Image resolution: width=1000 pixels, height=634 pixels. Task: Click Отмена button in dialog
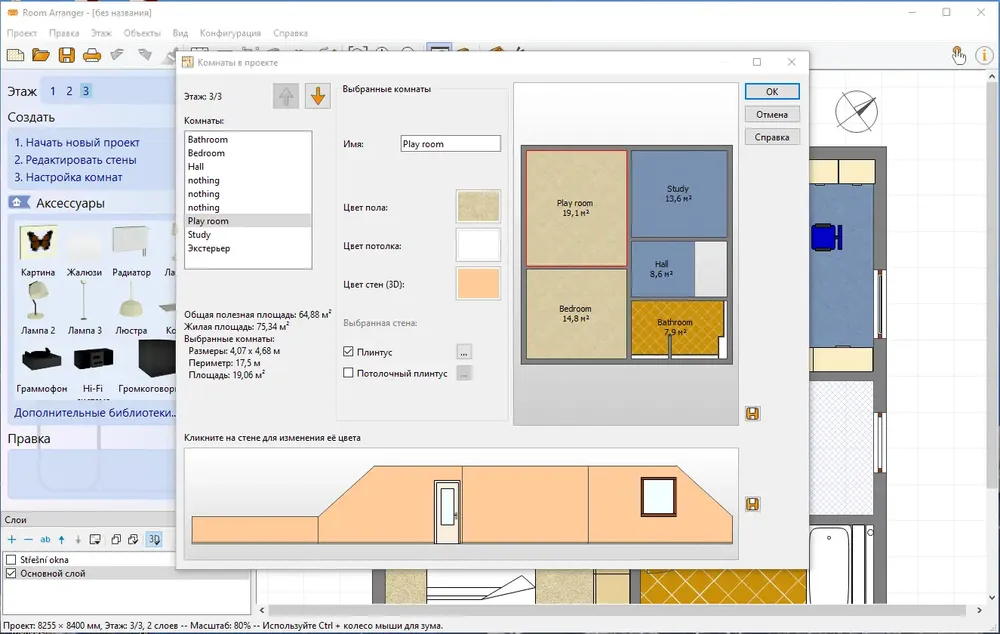[x=772, y=115]
